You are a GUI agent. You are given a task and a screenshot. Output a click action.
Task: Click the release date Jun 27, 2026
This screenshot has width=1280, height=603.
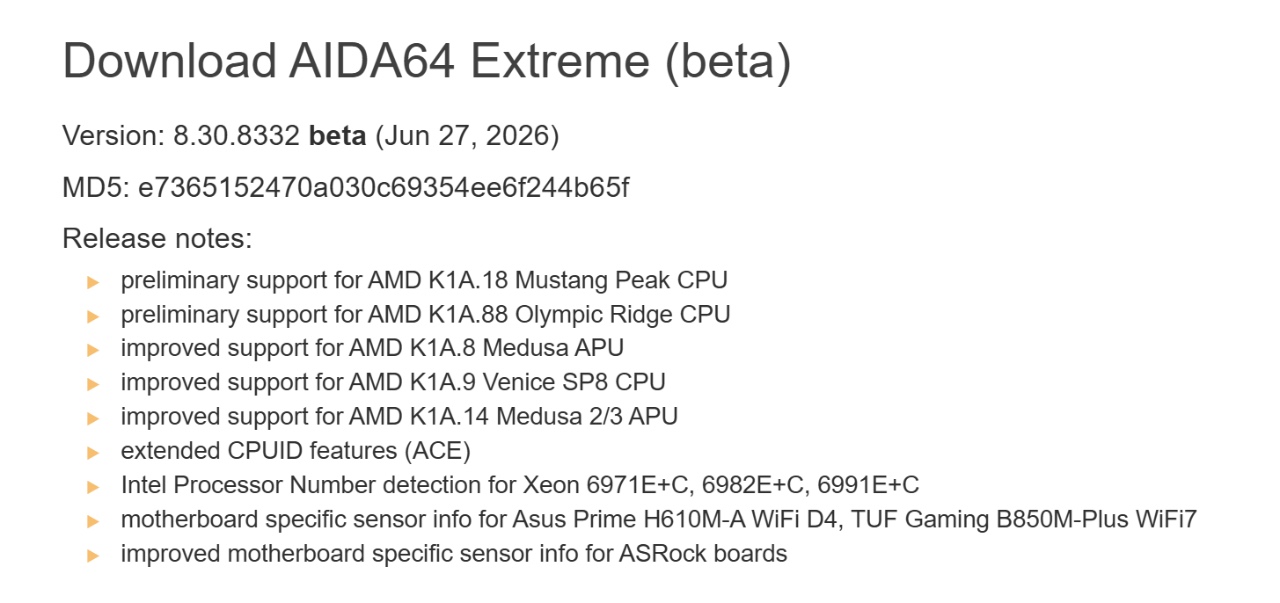click(467, 136)
